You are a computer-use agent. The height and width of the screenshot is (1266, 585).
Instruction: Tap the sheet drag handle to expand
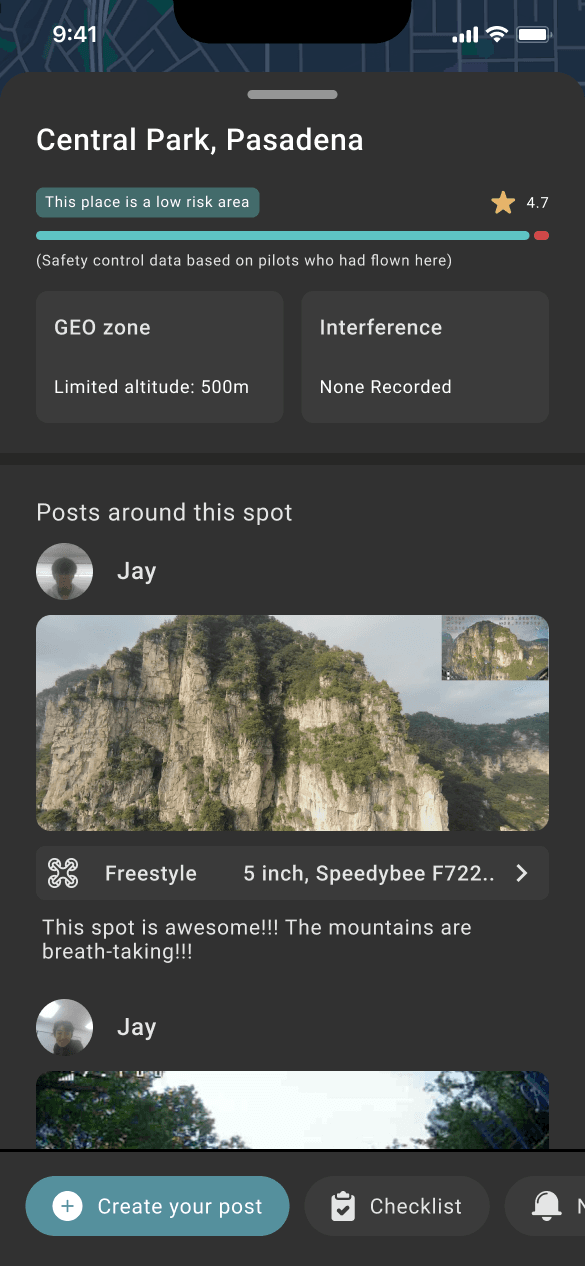(292, 95)
